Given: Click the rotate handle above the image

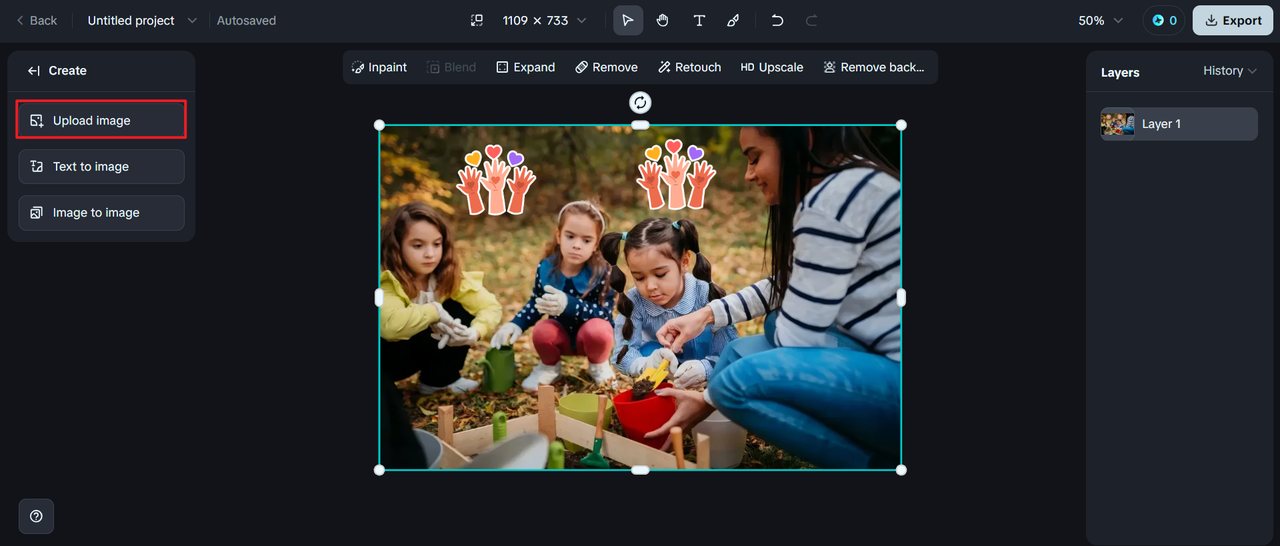Looking at the screenshot, I should (x=640, y=102).
